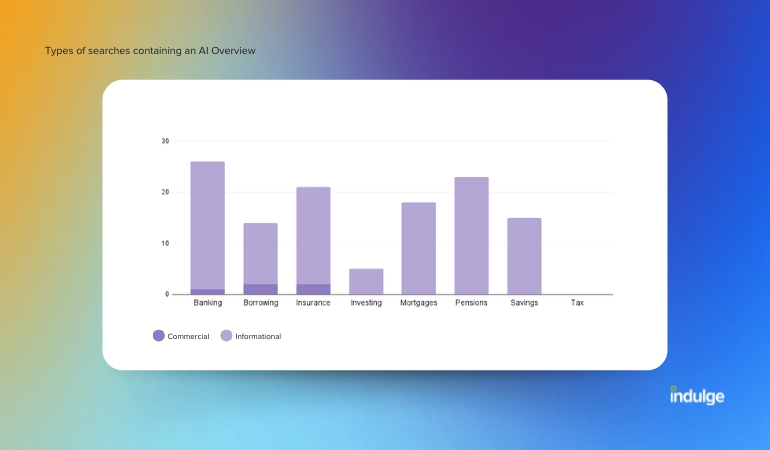Click the Mortgages axis label
This screenshot has height=450, width=770.
coord(419,303)
